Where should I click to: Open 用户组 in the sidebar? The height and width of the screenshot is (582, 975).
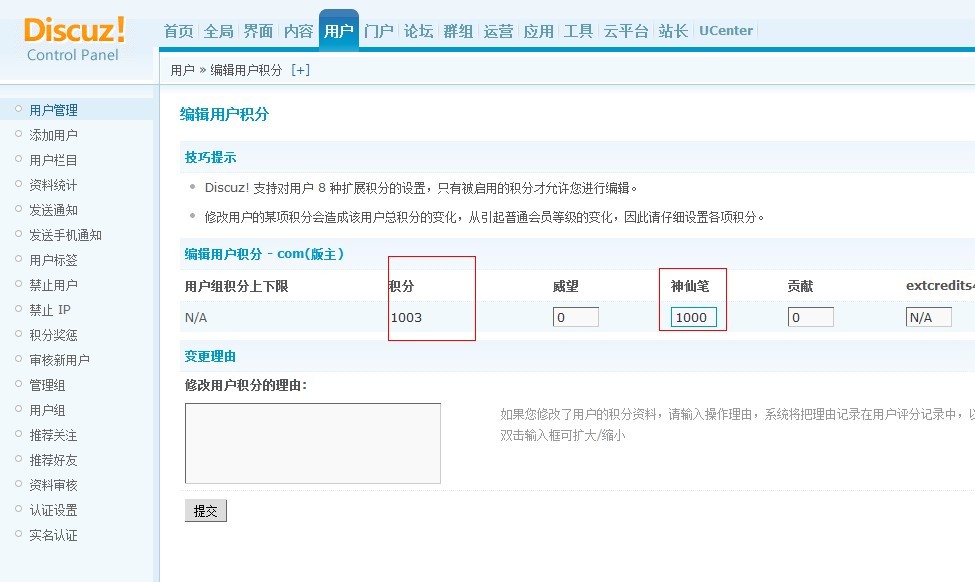tap(47, 410)
